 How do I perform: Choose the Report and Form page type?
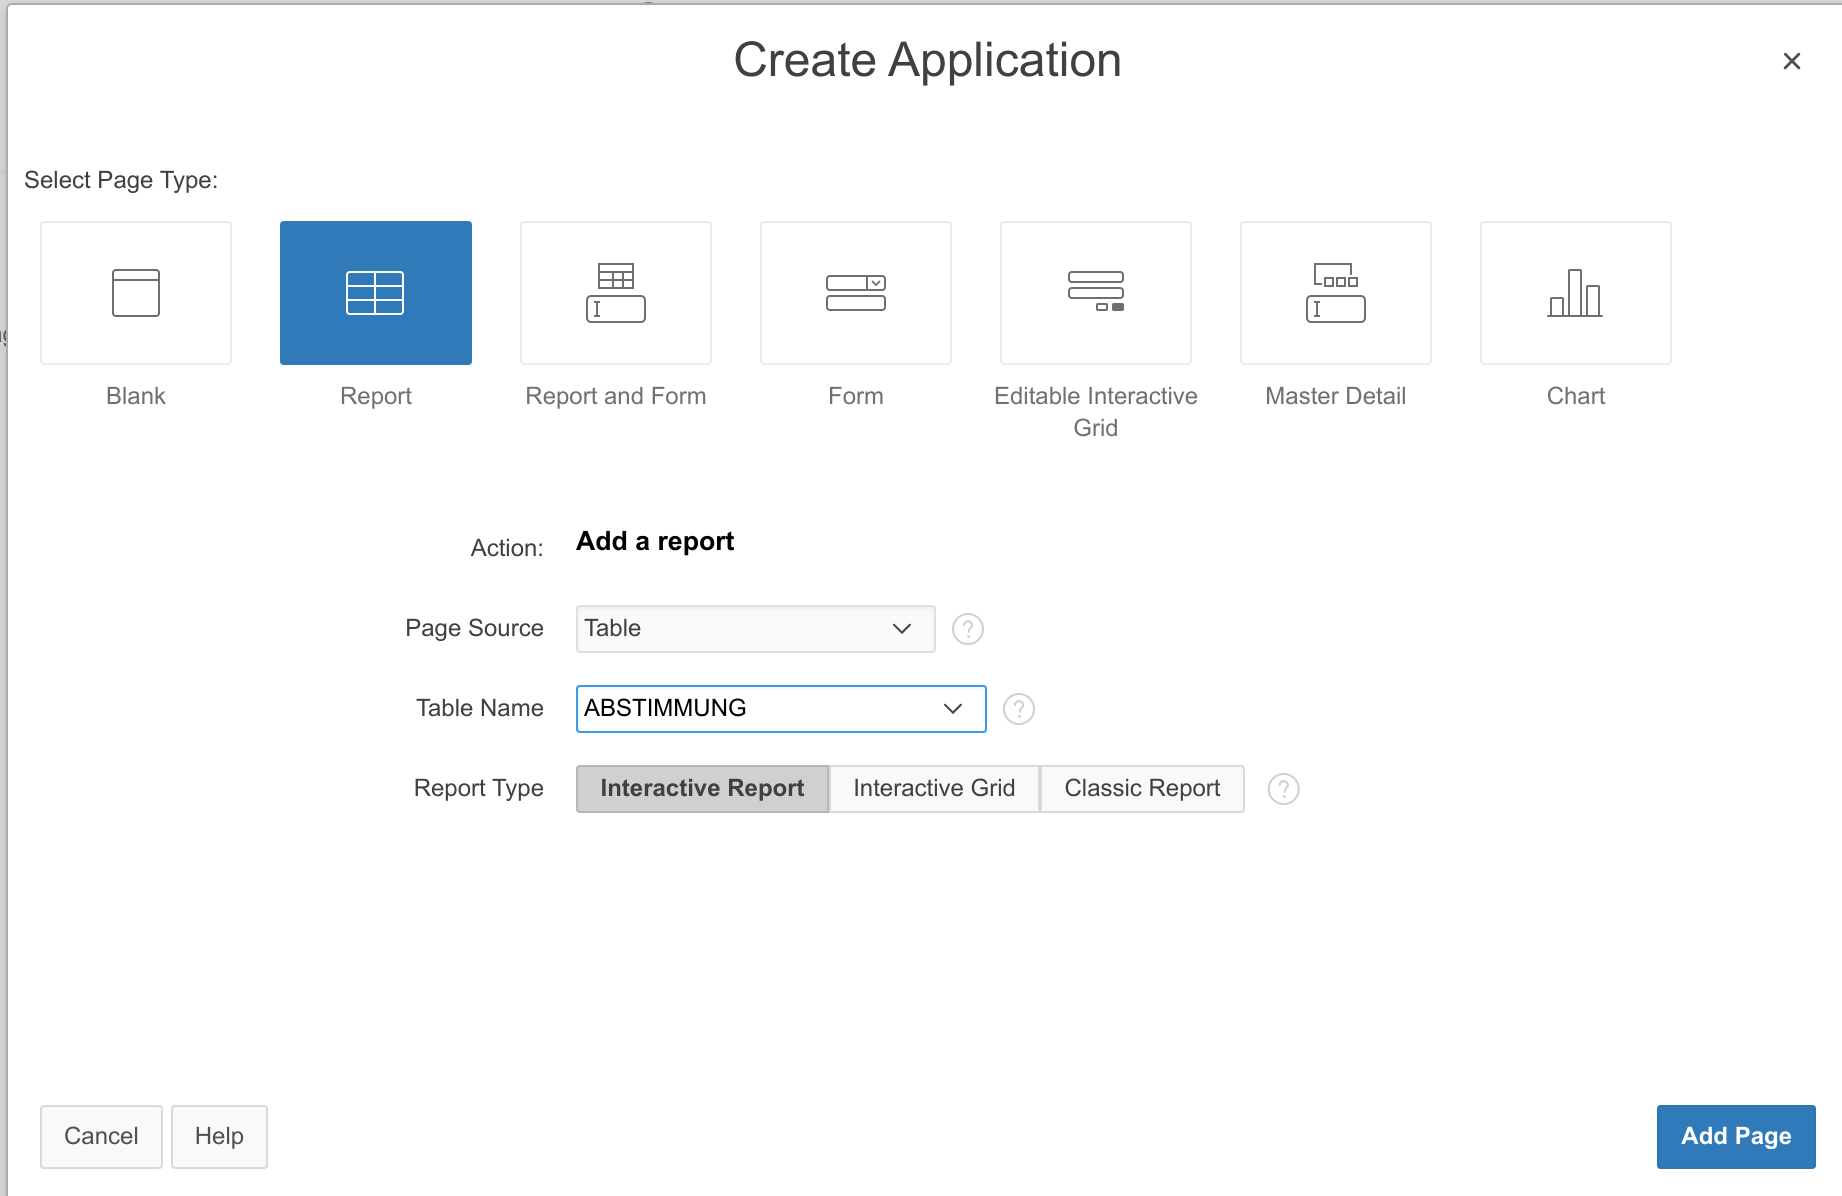click(616, 293)
